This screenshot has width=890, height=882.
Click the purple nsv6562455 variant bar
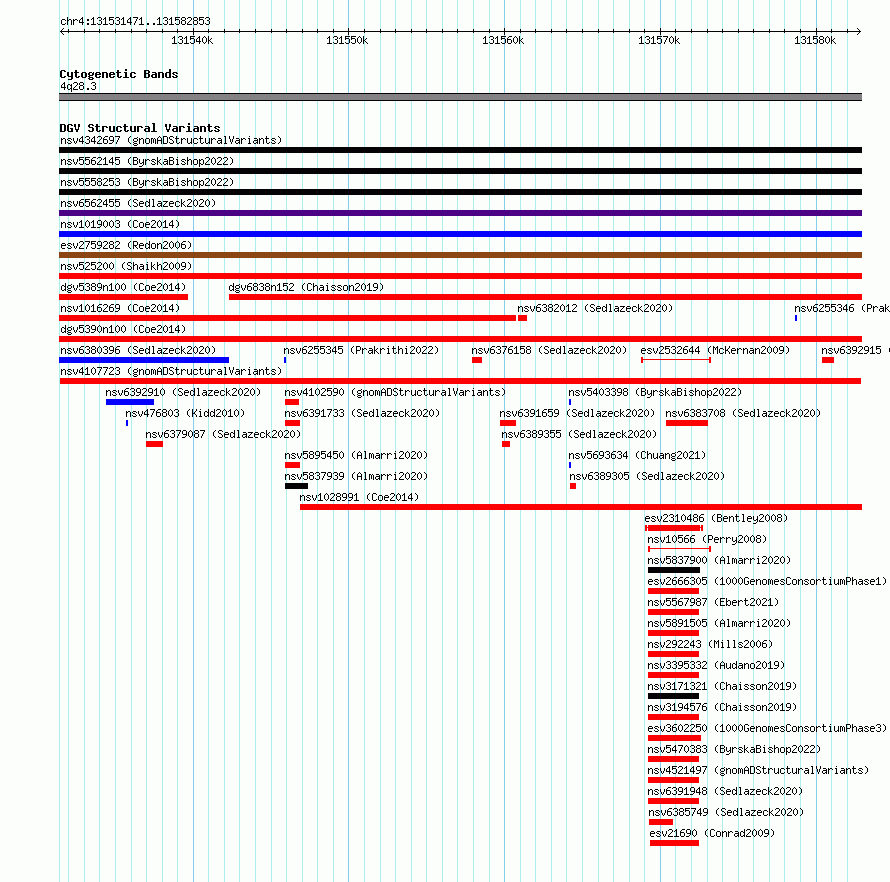point(460,213)
